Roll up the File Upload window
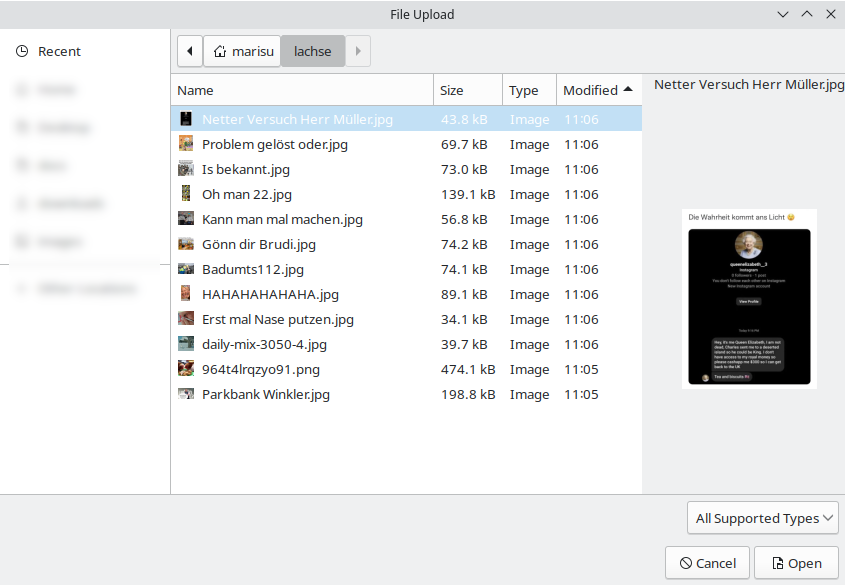This screenshot has width=845, height=585. [783, 15]
